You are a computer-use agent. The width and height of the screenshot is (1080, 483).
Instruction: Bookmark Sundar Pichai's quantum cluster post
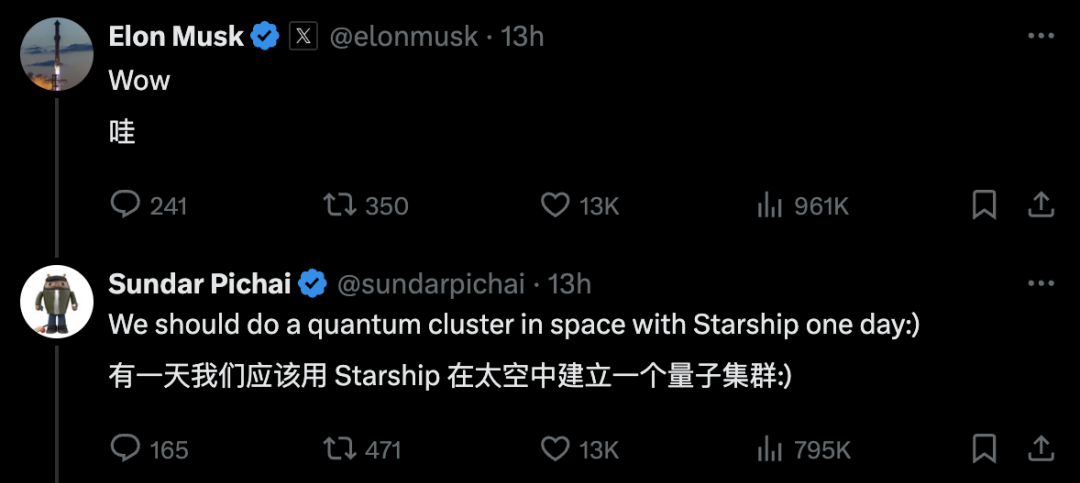[x=984, y=449]
